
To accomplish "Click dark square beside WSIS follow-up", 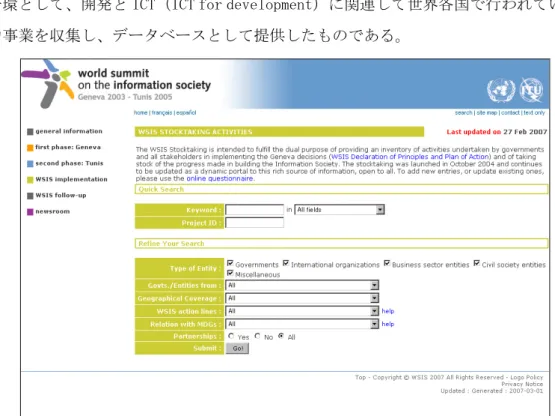I will (30, 196).
